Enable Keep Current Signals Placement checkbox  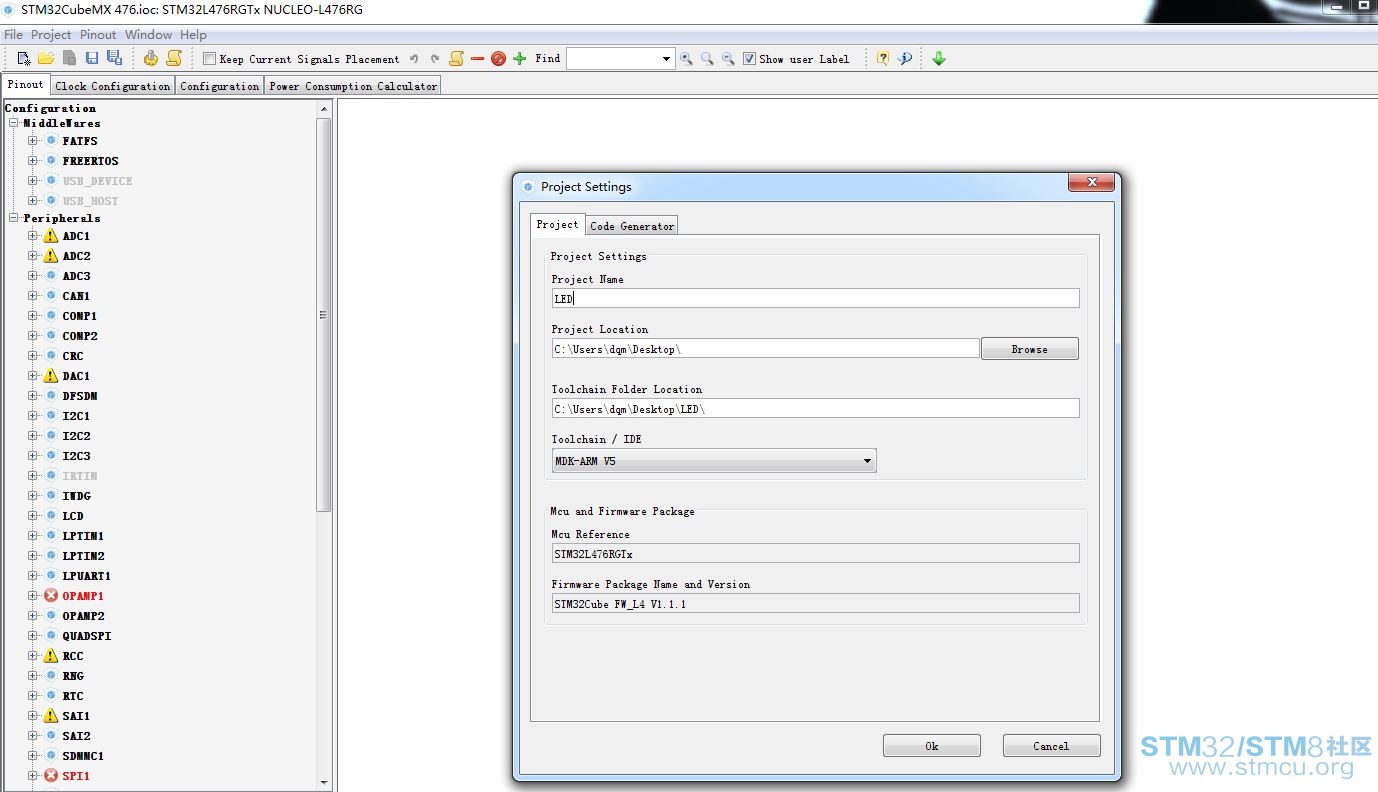209,59
